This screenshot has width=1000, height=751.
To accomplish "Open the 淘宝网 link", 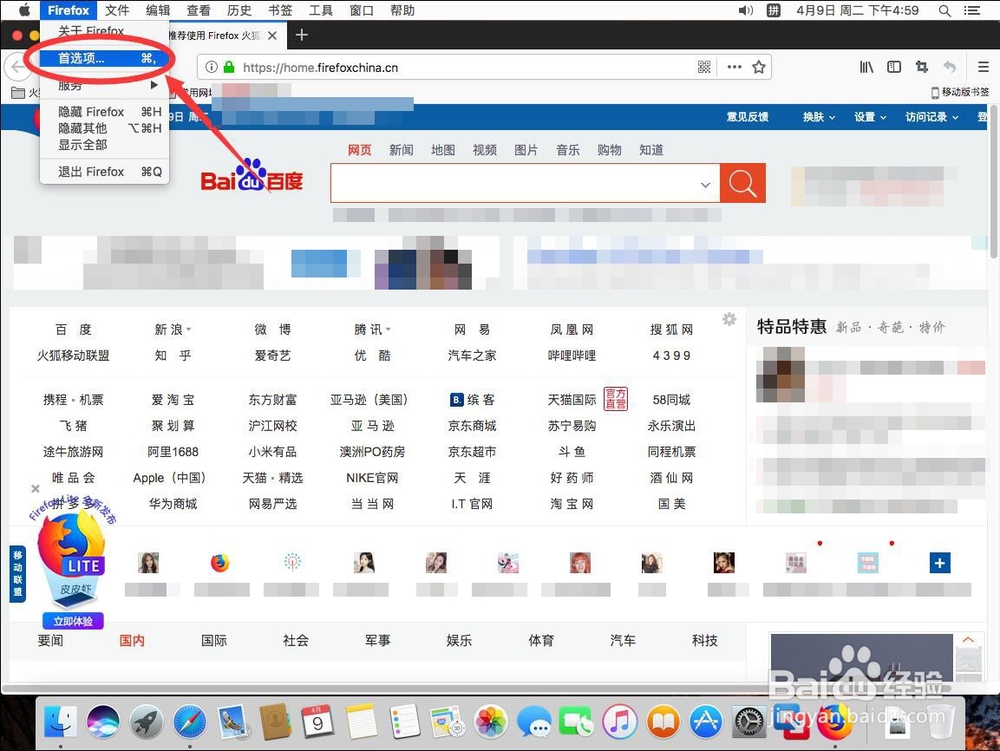I will [571, 504].
